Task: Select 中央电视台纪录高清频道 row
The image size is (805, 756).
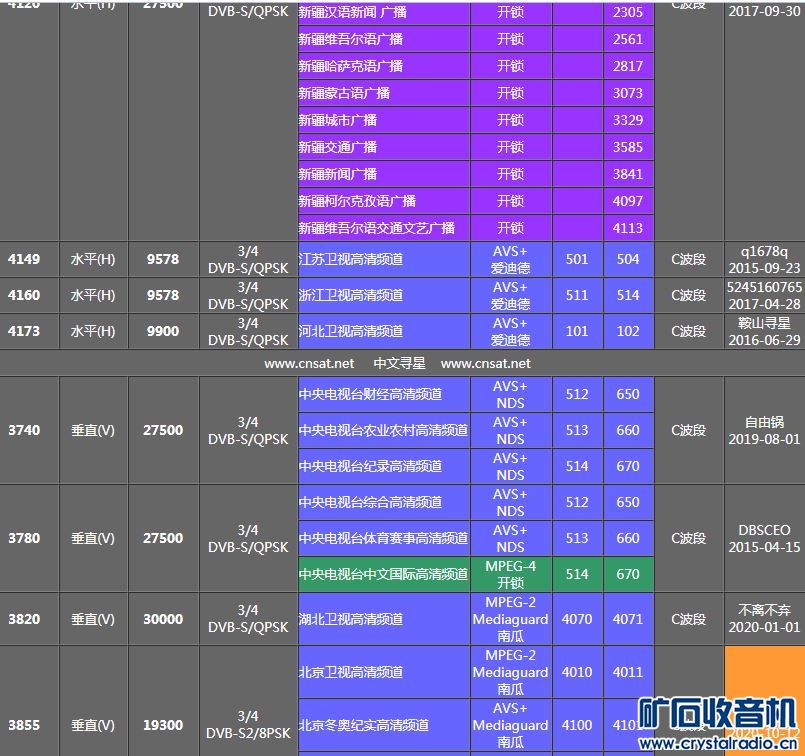Action: coord(370,466)
